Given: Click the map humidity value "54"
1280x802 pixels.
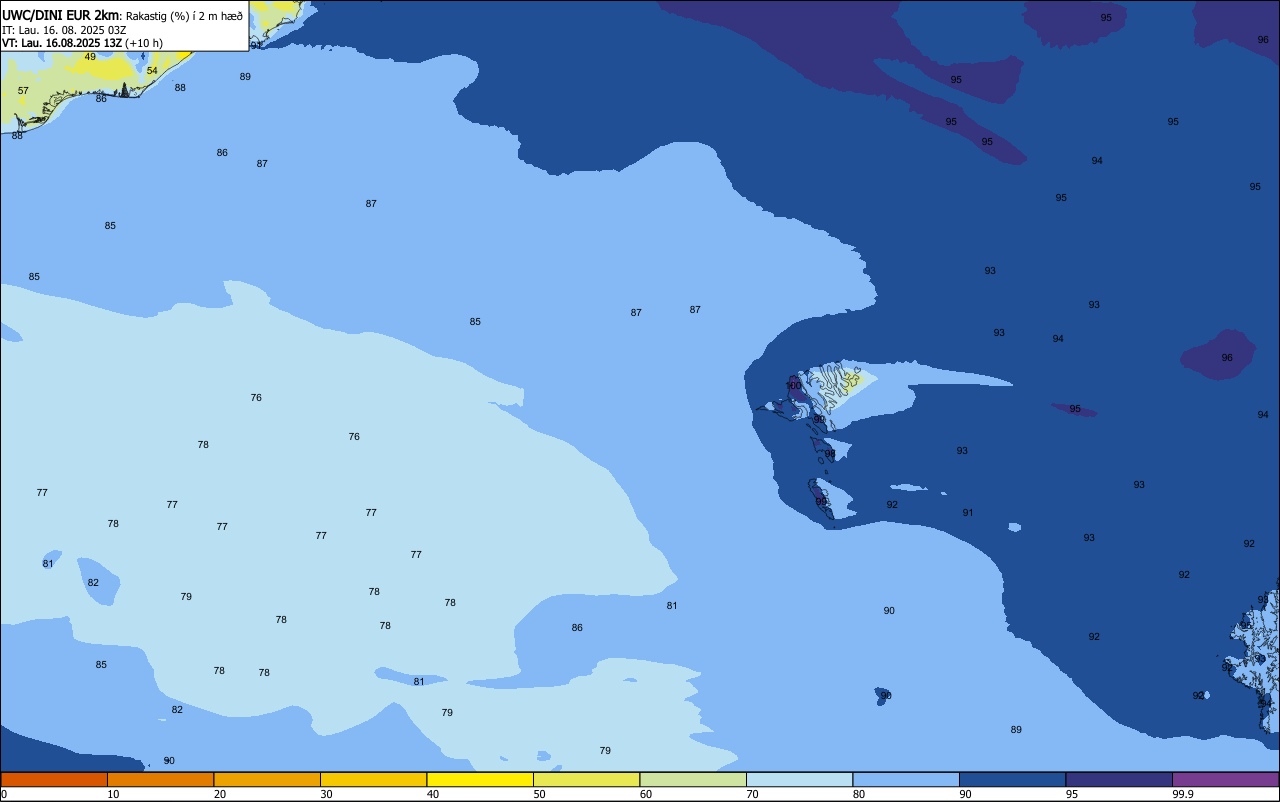Looking at the screenshot, I should [152, 71].
